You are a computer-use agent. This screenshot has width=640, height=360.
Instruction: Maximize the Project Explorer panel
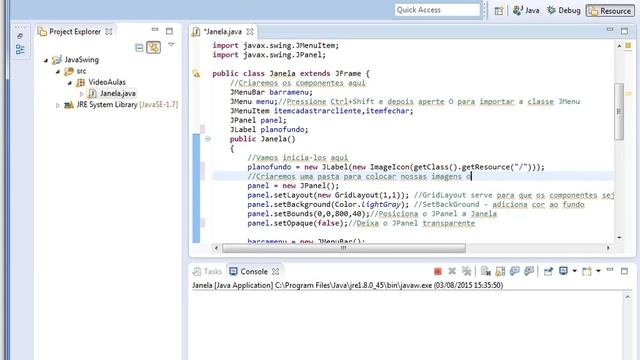coord(169,31)
